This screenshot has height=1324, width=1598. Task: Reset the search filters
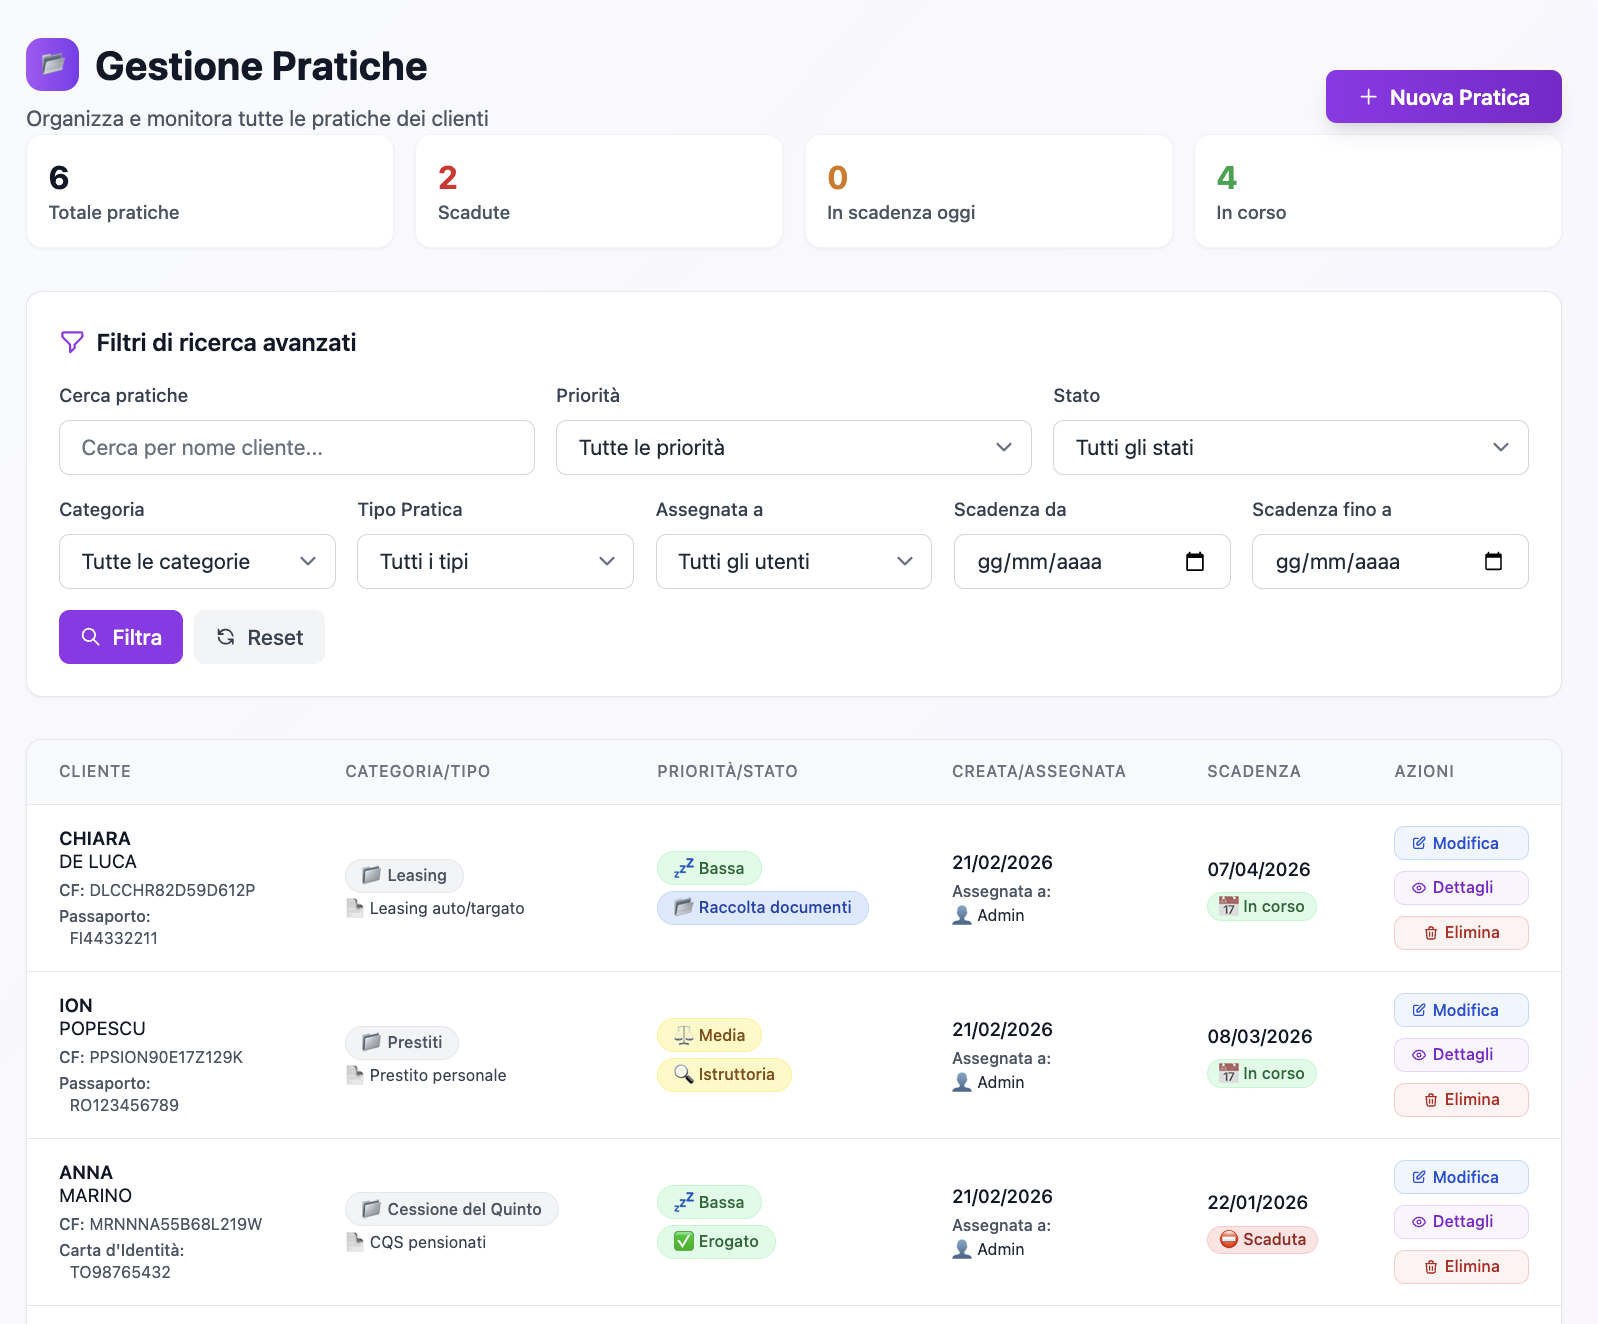coord(260,638)
